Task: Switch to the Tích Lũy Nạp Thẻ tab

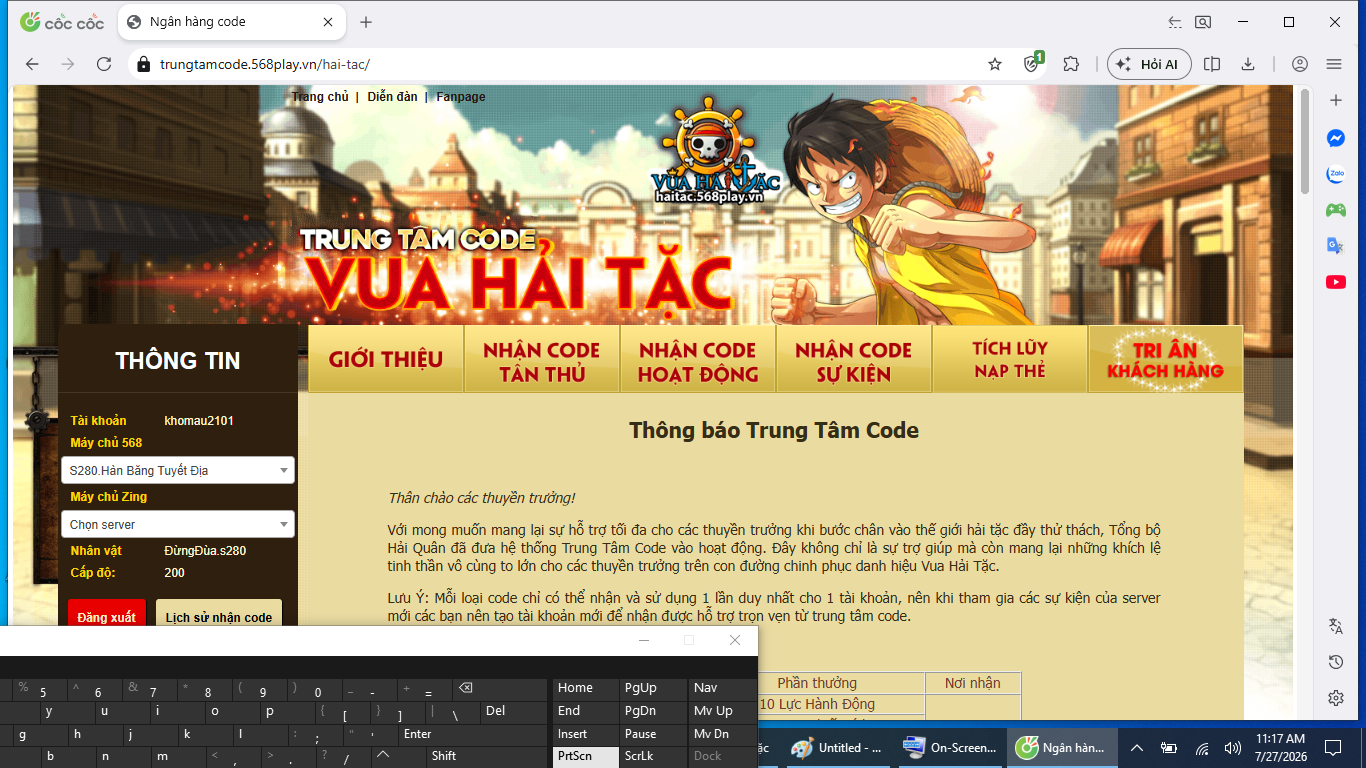Action: pos(1009,359)
